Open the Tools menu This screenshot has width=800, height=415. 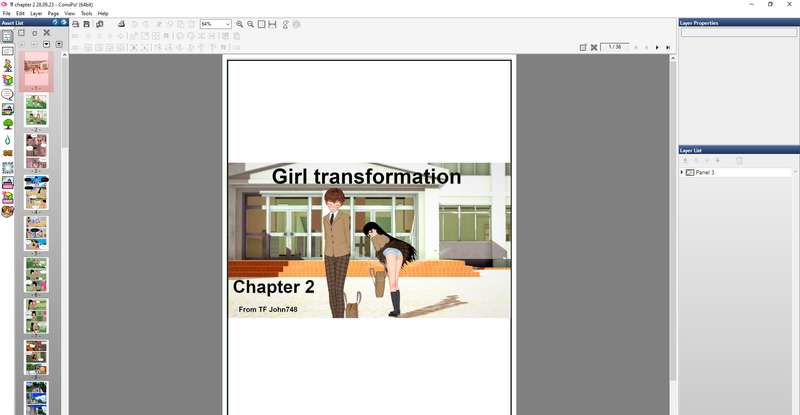tap(86, 13)
